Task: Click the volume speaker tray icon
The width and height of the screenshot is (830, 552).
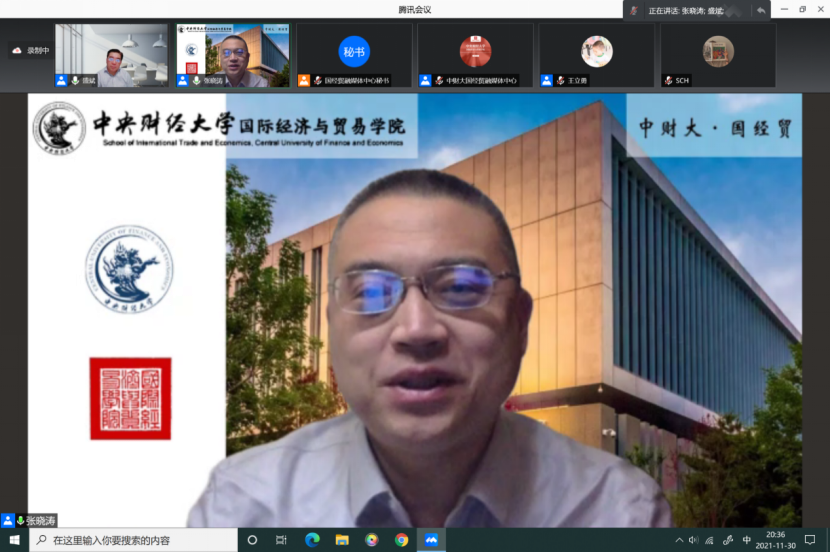Action: click(x=693, y=540)
